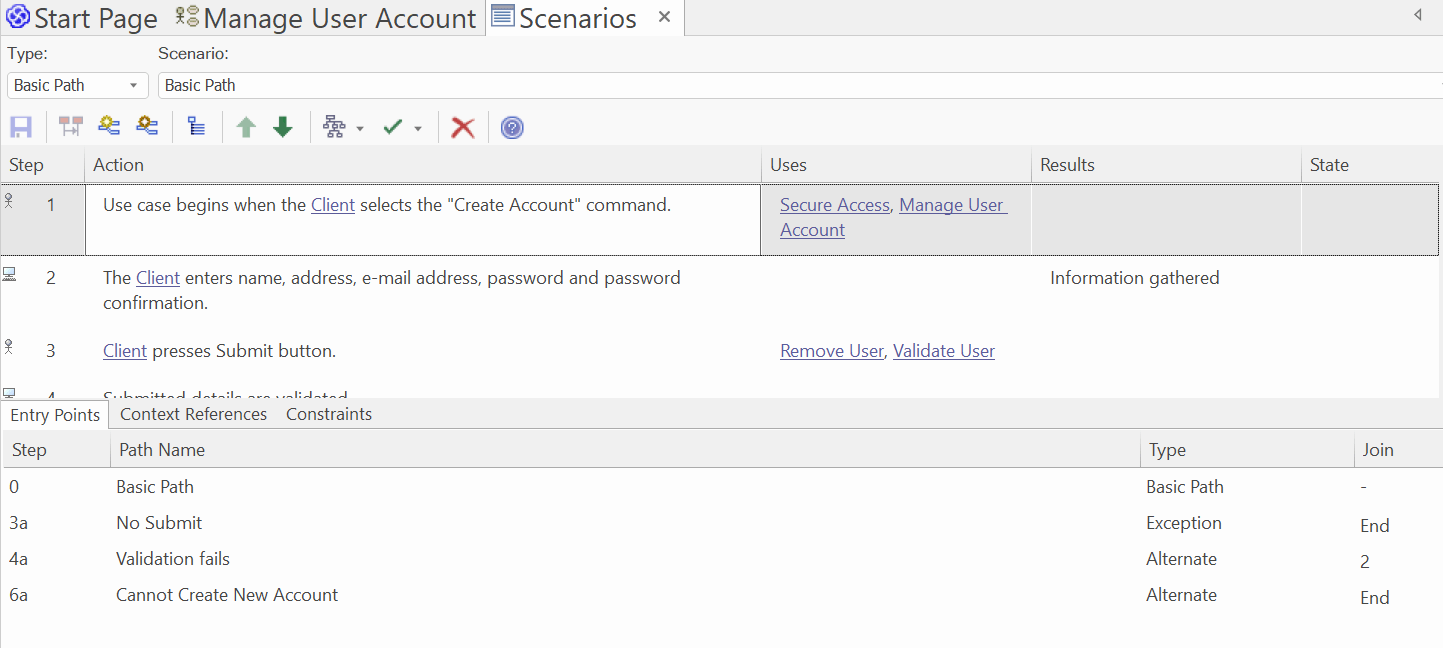This screenshot has width=1443, height=648.
Task: Click the add new step toolbar icon
Action: click(x=108, y=126)
